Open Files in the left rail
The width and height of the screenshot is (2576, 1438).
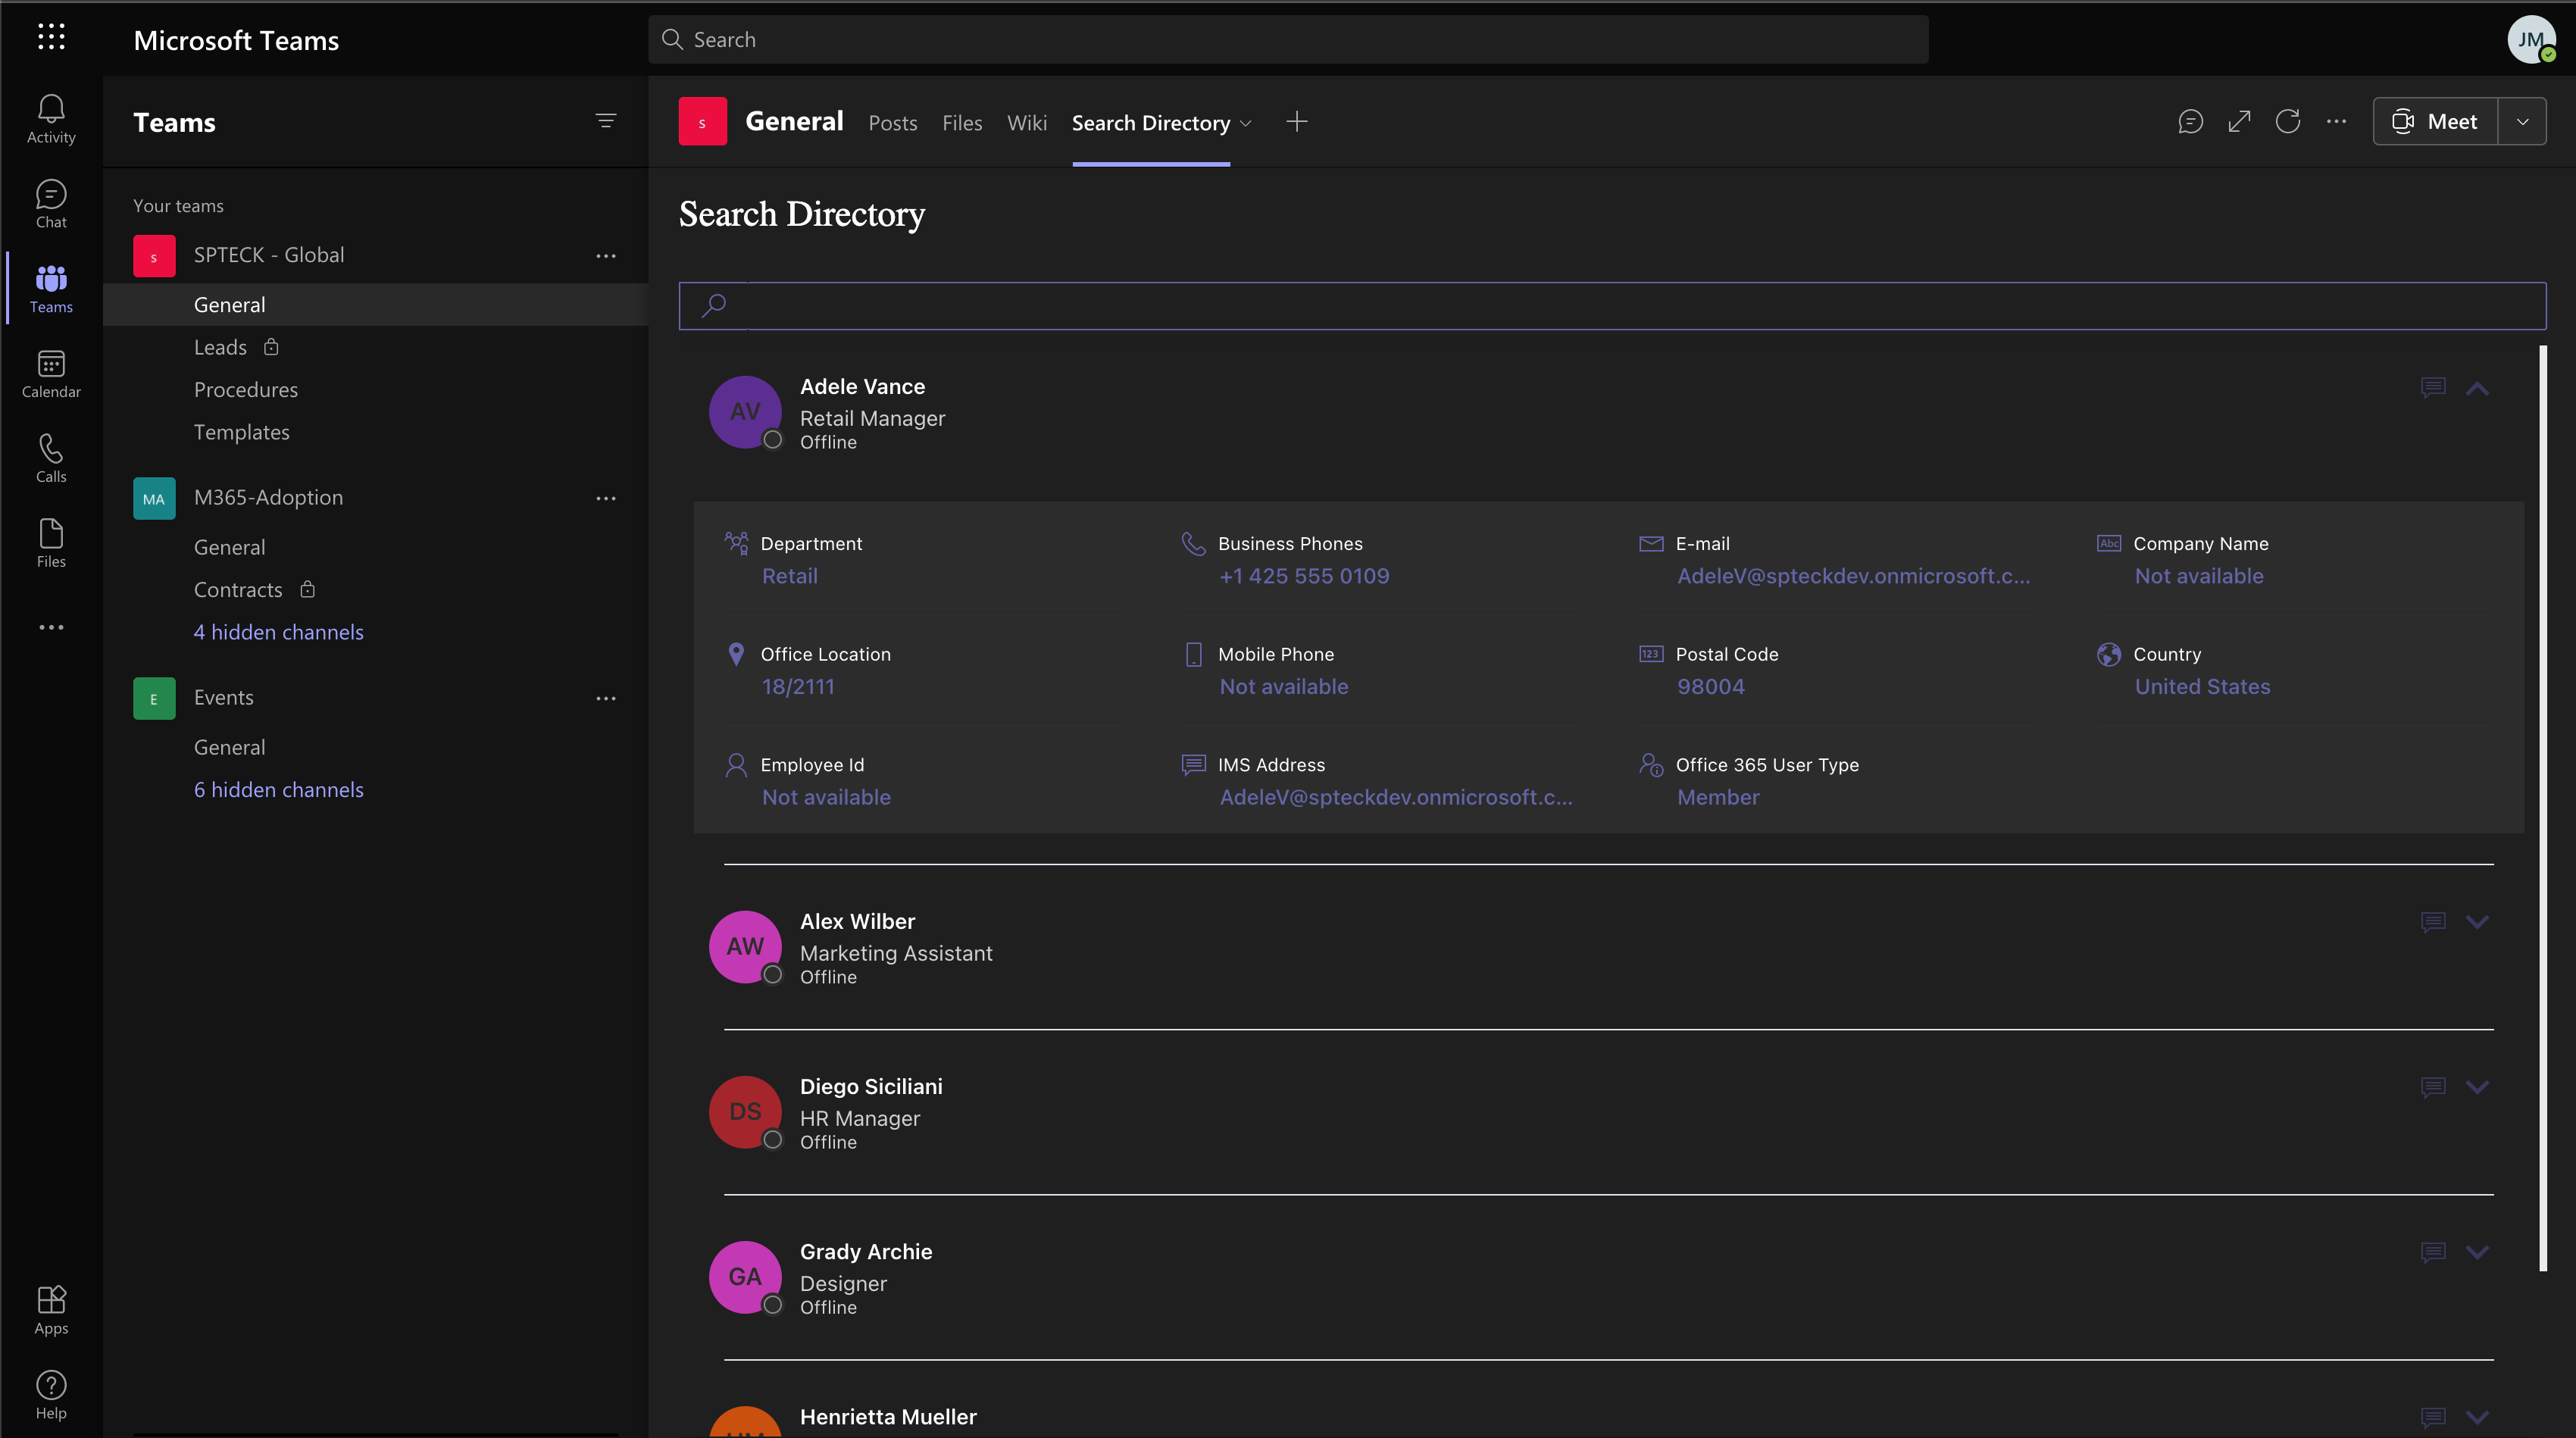tap(51, 543)
